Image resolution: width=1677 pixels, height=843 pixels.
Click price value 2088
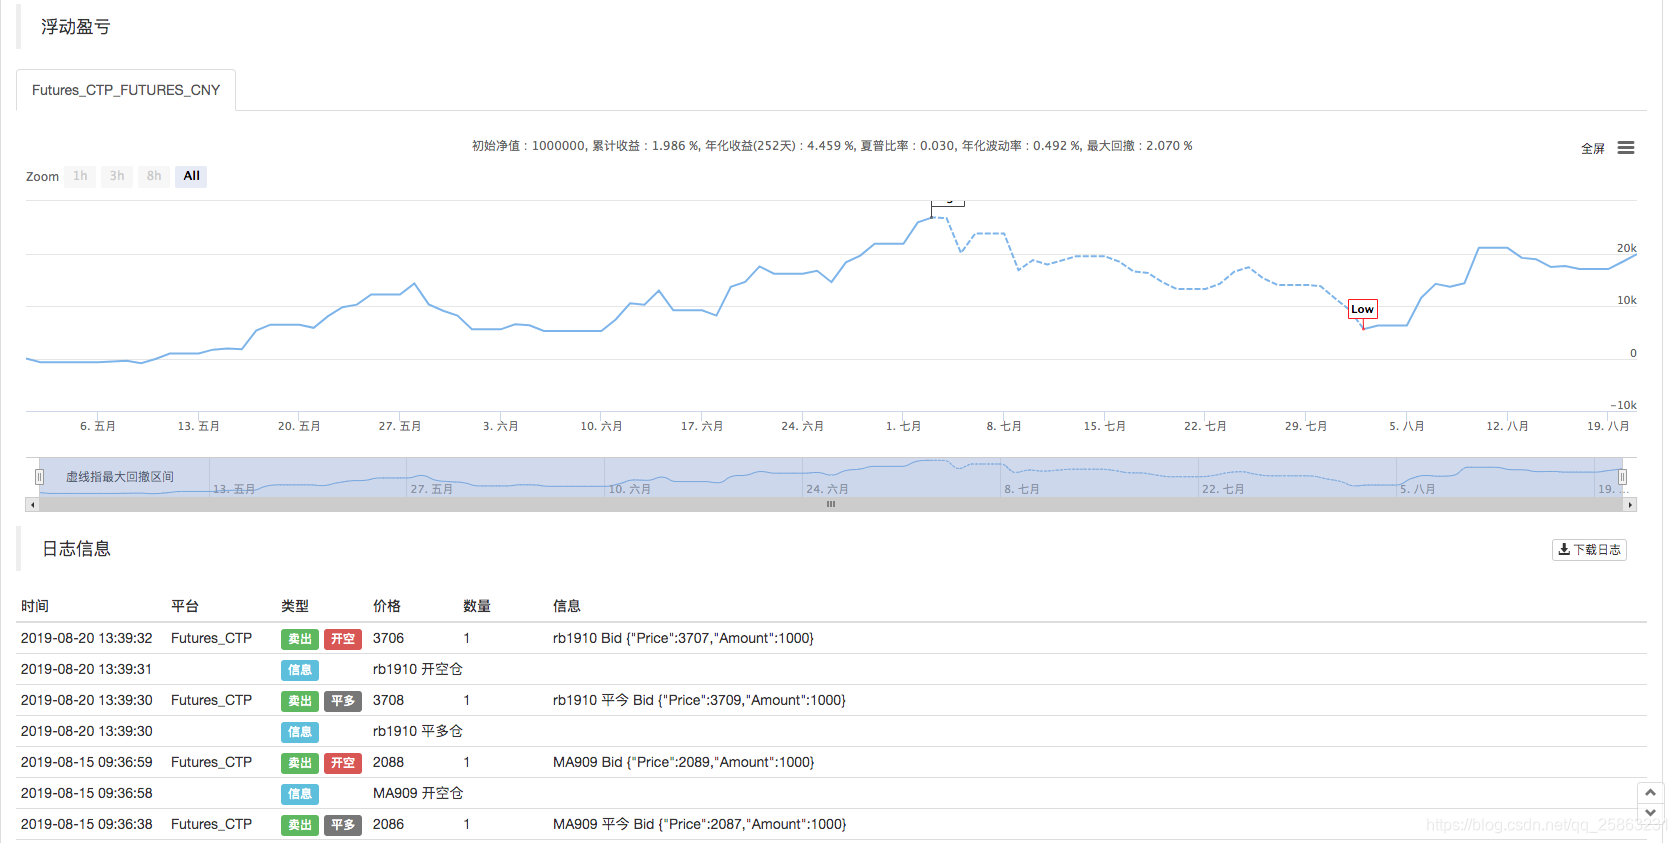(x=389, y=762)
